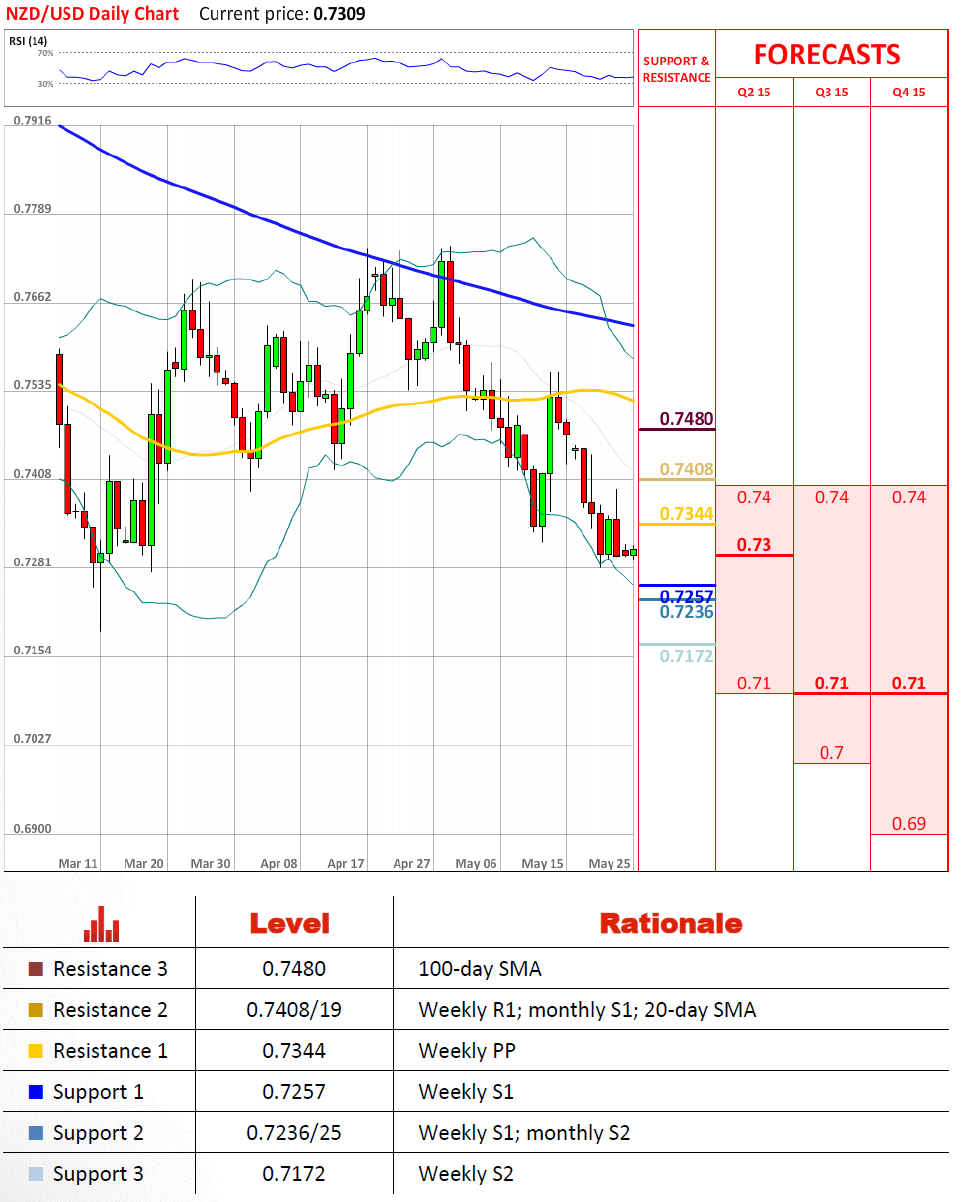Screen dimensions: 967x1202
Task: Click the 0.7344 level label beside chart
Action: [x=687, y=514]
